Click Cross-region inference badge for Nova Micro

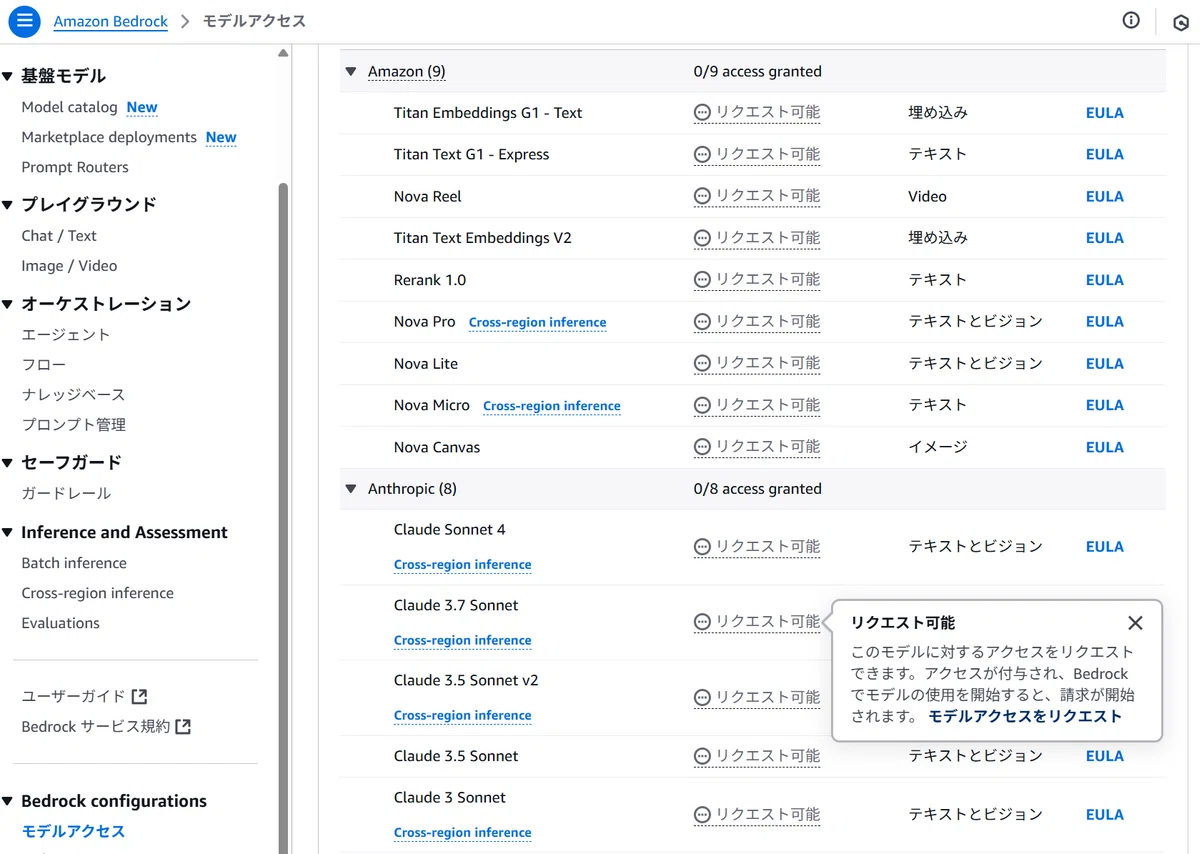coord(552,406)
